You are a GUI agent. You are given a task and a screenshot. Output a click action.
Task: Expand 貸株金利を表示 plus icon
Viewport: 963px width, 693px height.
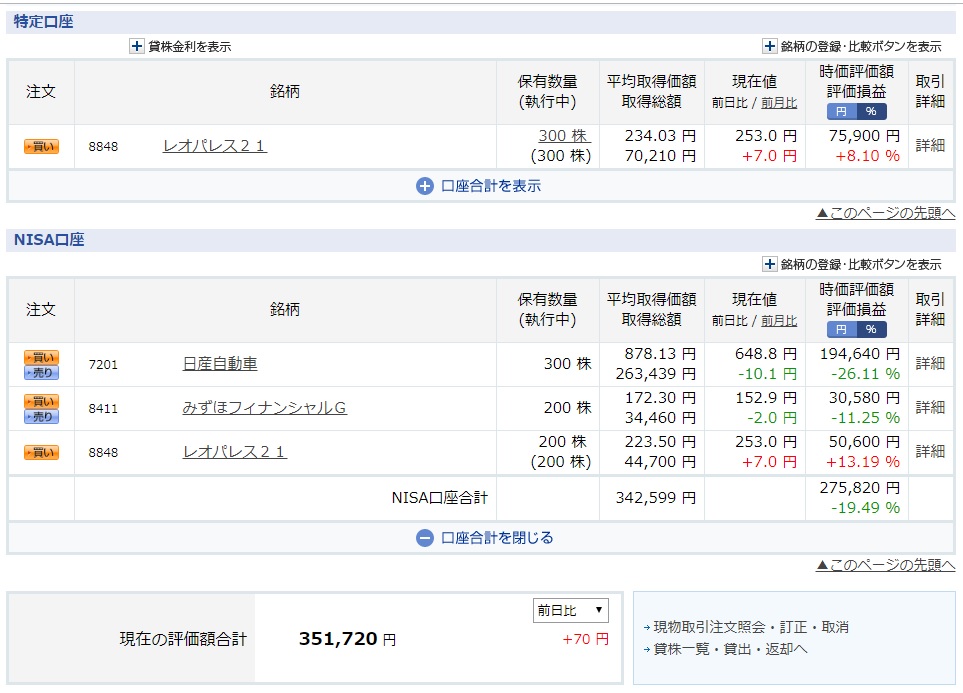click(x=136, y=46)
